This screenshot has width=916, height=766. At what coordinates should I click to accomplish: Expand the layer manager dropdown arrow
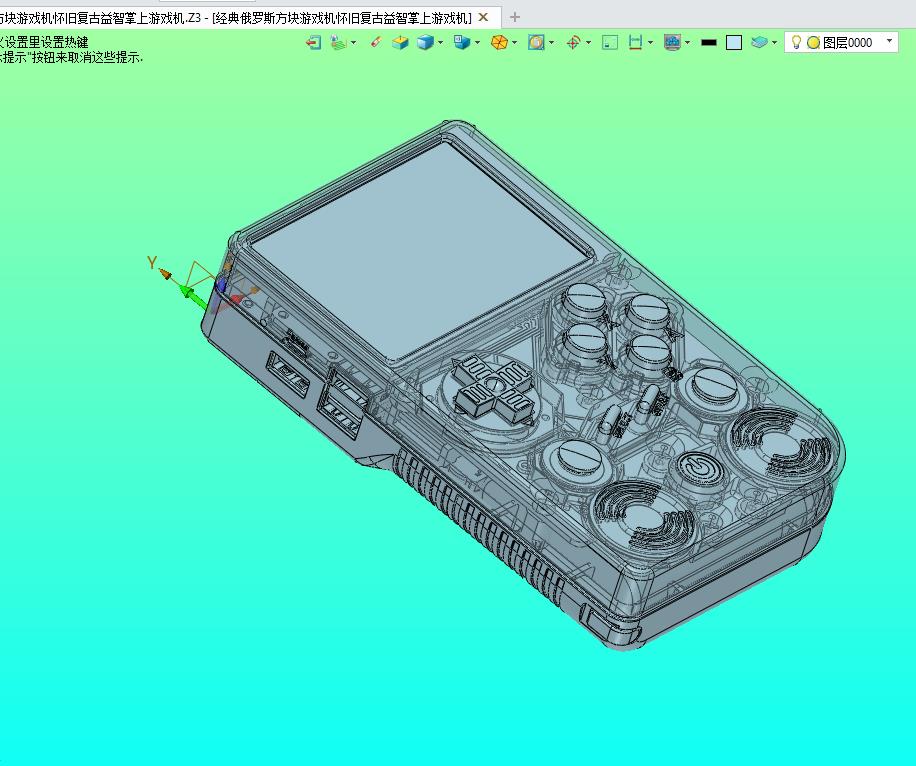point(775,43)
